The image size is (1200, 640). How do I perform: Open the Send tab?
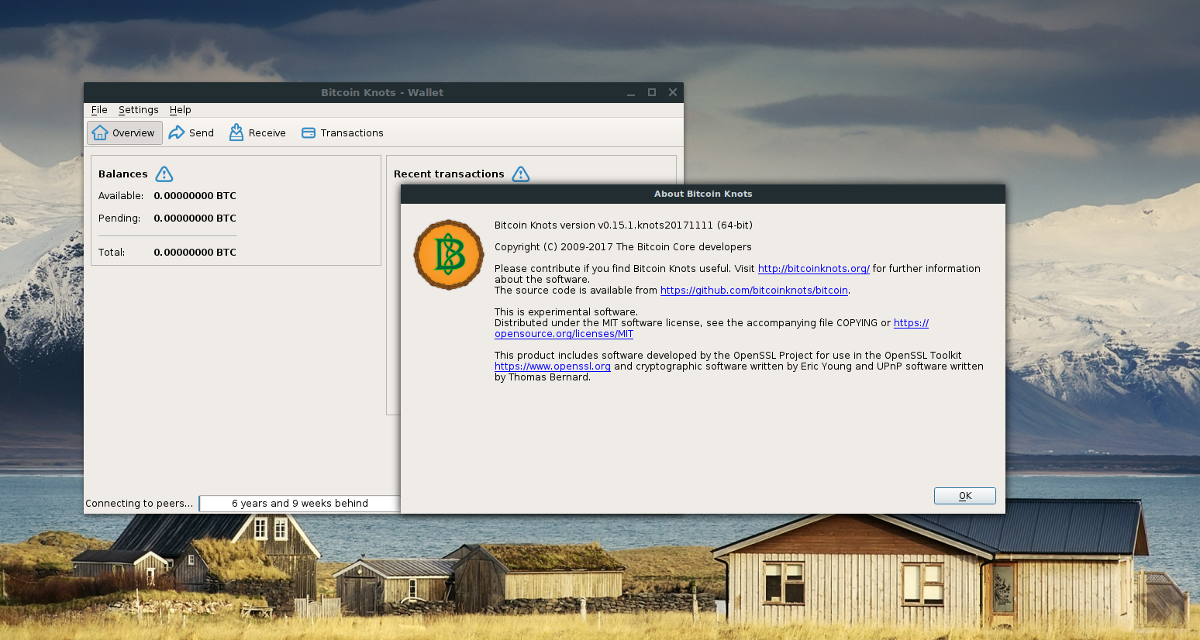coord(191,133)
